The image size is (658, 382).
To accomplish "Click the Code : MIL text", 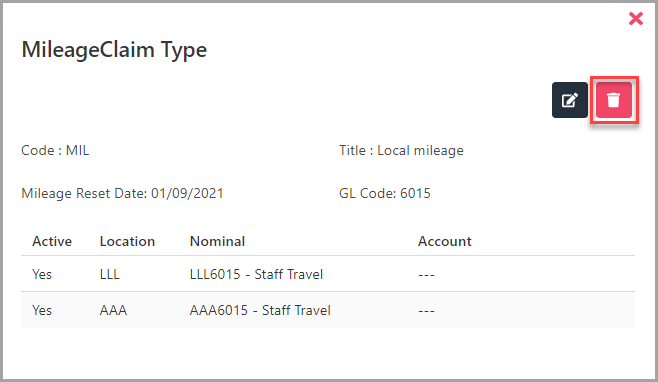I will pyautogui.click(x=55, y=150).
